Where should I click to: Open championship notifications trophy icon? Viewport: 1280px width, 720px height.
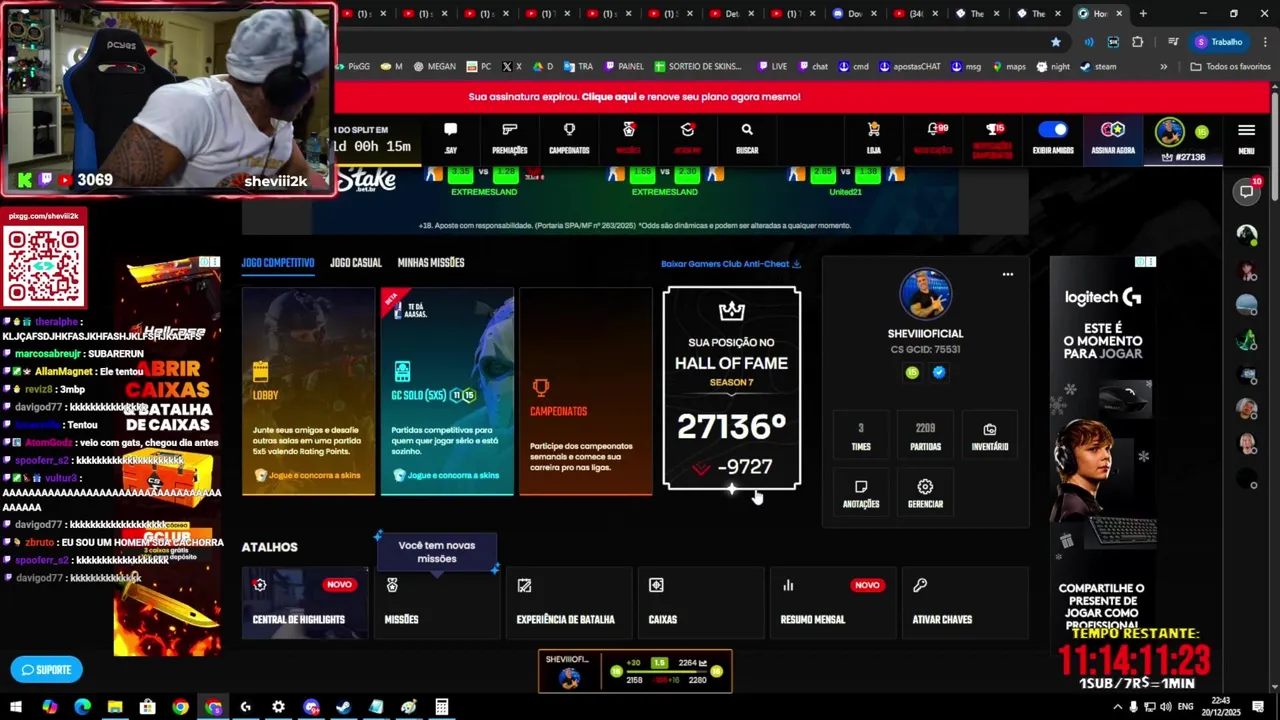[x=993, y=138]
